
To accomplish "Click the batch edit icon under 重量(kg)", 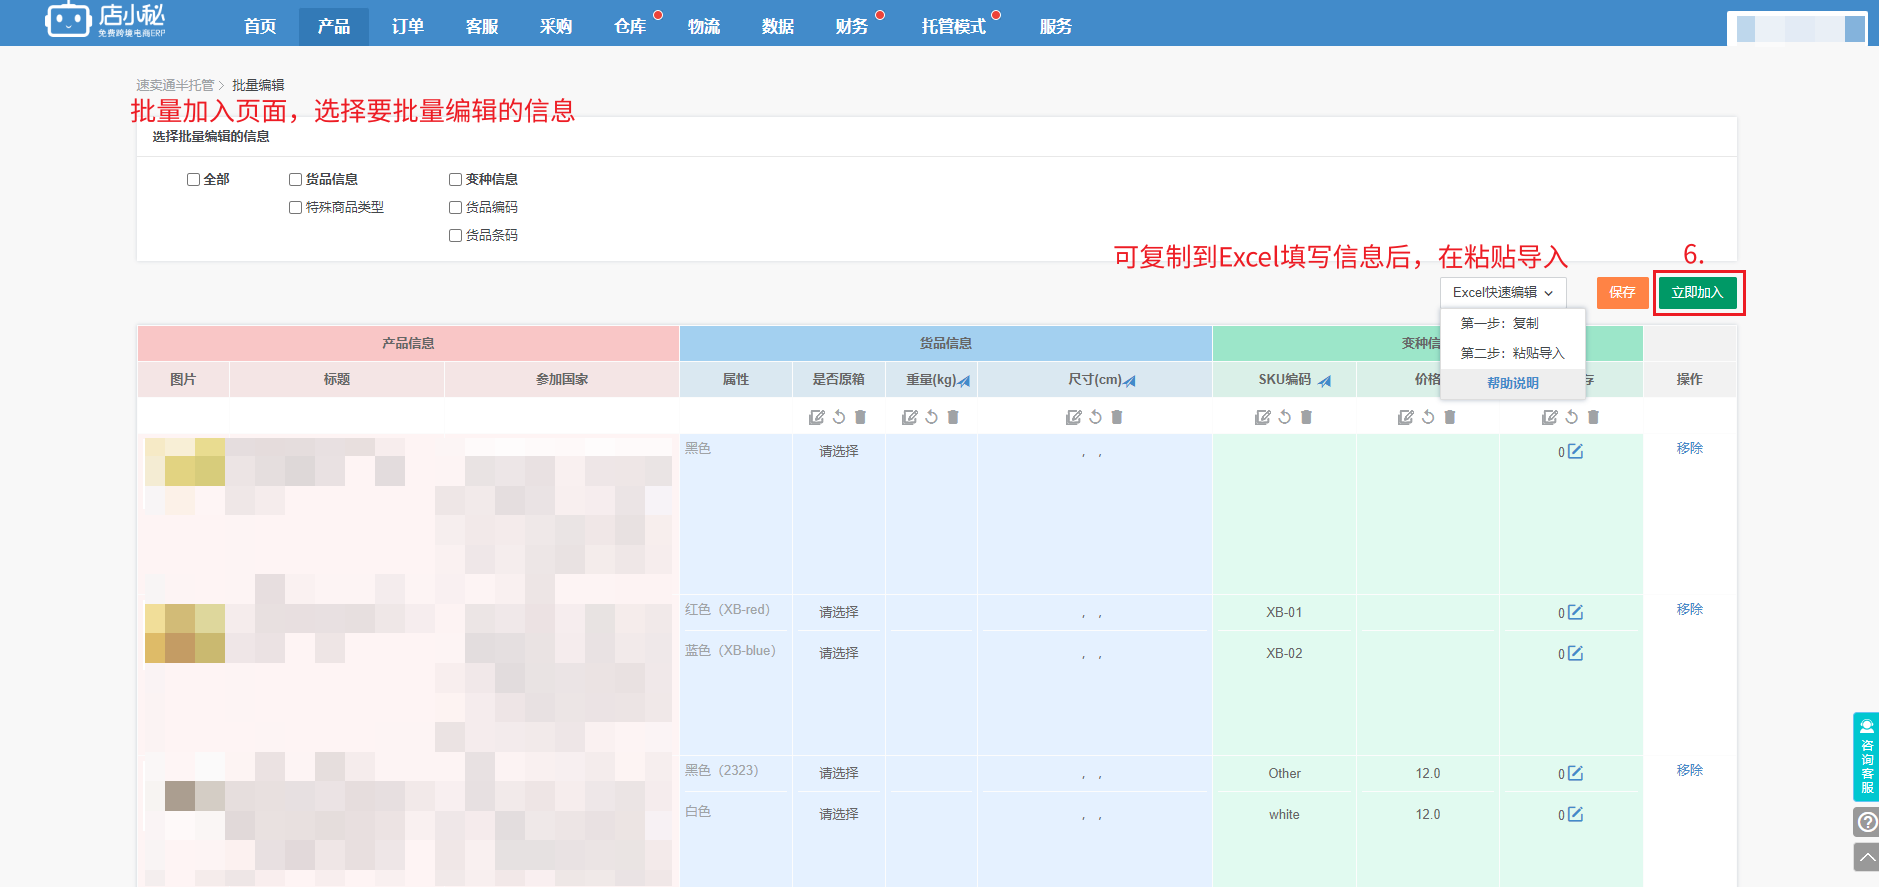I will pos(910,417).
